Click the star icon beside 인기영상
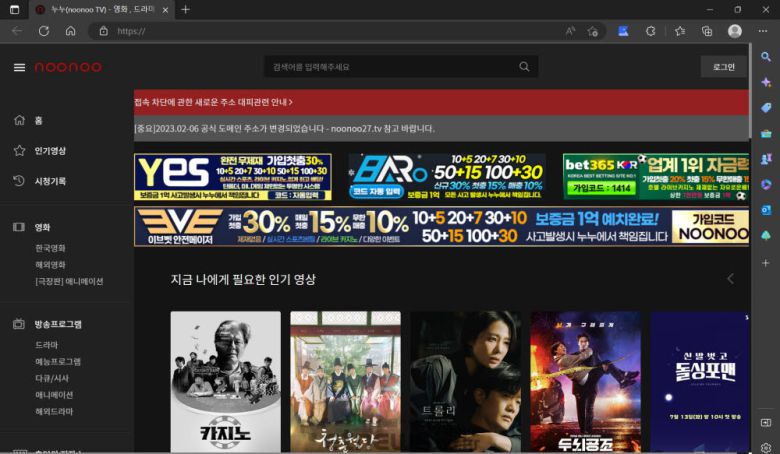Viewport: 780px width, 454px height. [x=19, y=150]
